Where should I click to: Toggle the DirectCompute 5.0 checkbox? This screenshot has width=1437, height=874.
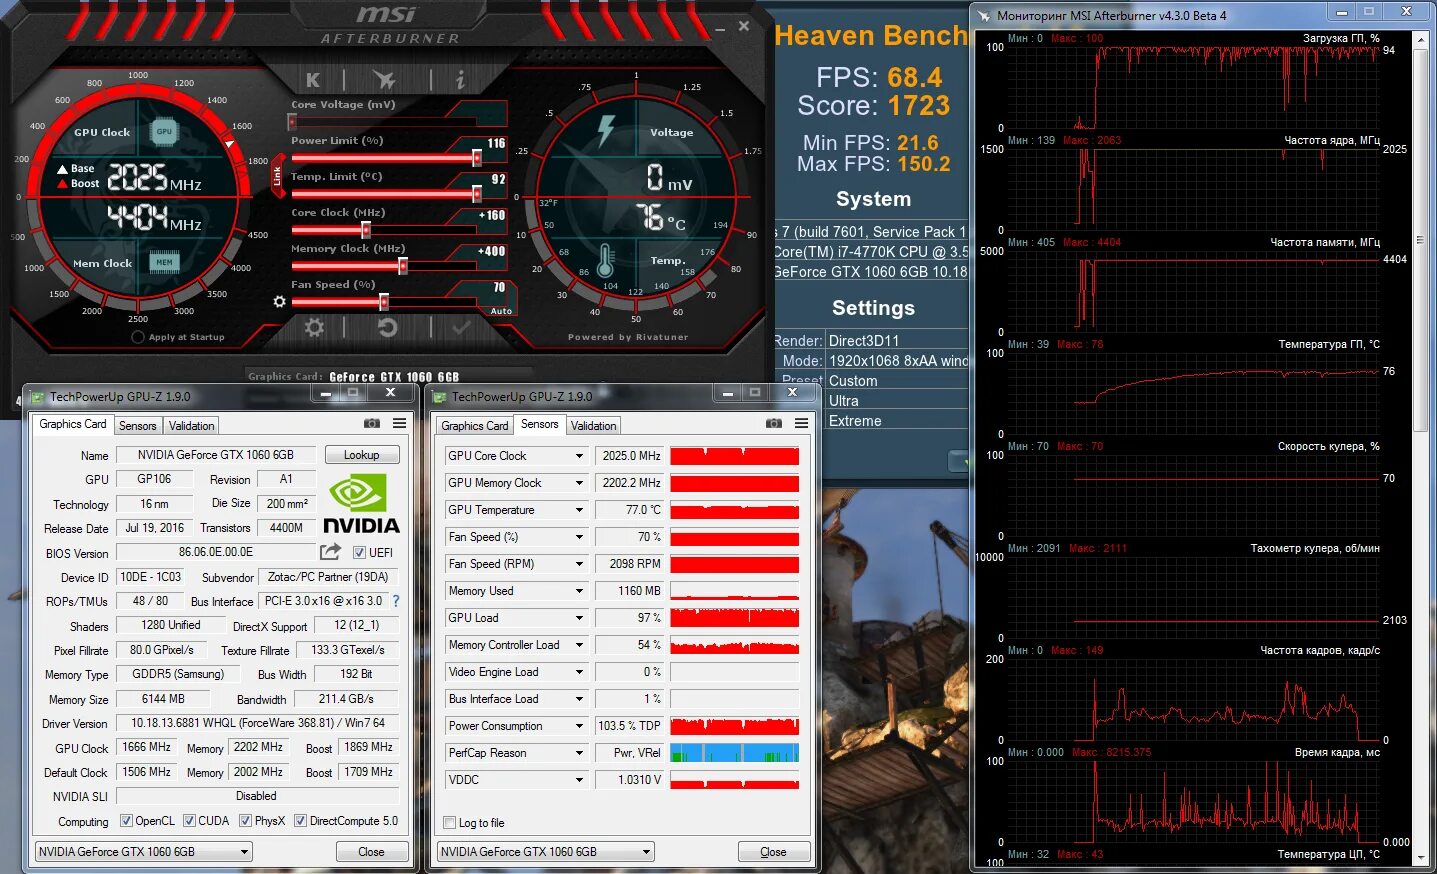[x=300, y=821]
